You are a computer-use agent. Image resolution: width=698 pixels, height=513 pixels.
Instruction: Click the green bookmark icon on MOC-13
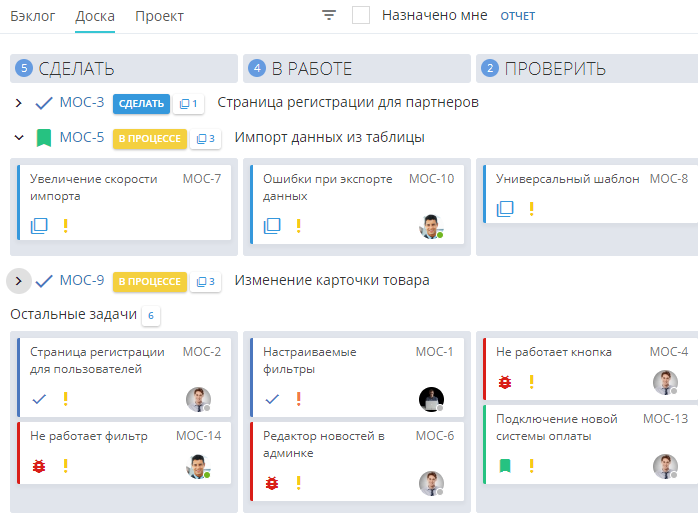[x=505, y=466]
